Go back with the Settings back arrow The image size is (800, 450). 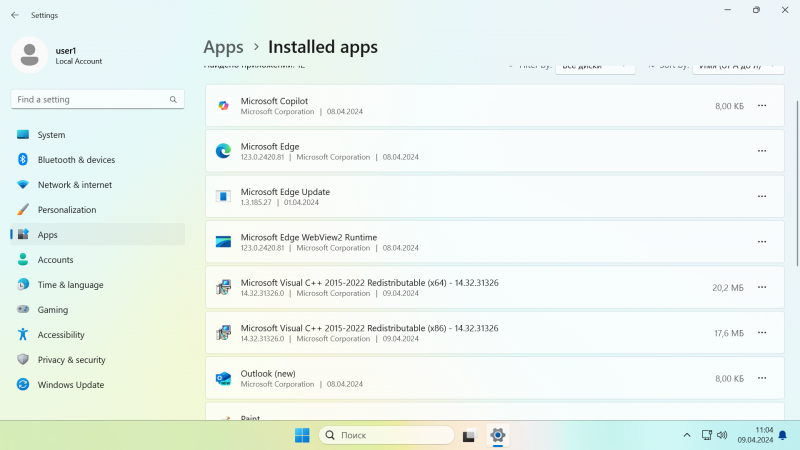pyautogui.click(x=15, y=15)
